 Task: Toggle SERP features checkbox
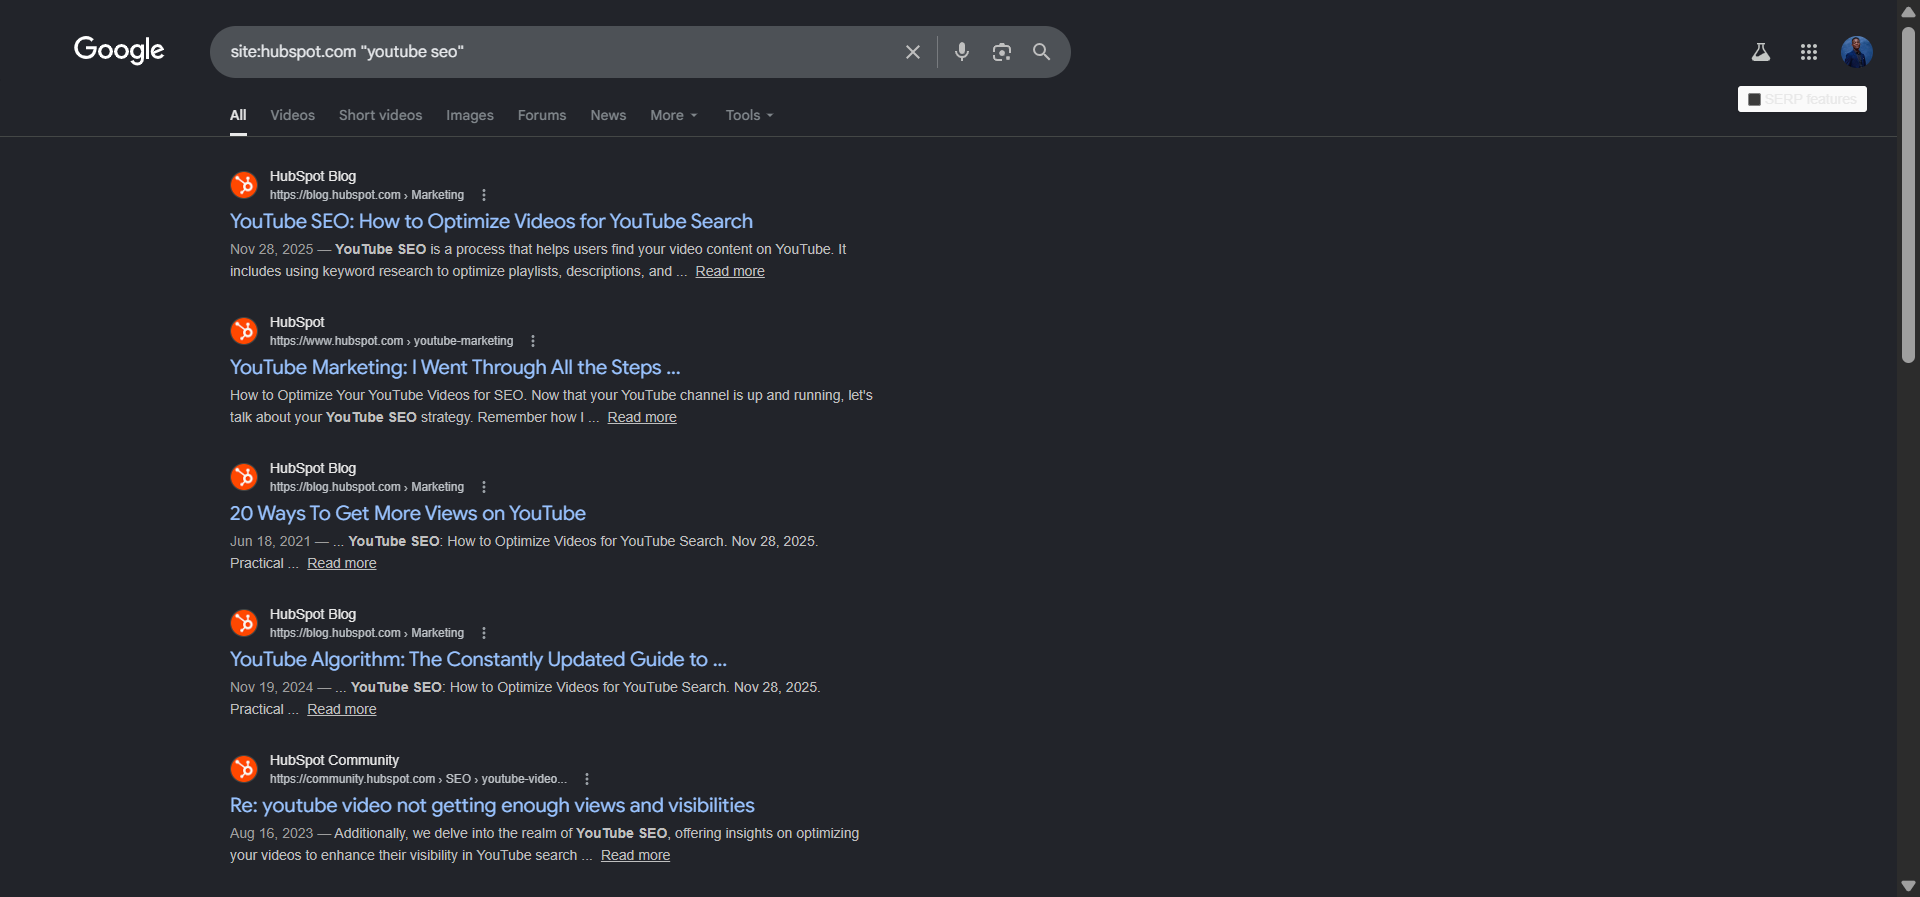(x=1754, y=99)
